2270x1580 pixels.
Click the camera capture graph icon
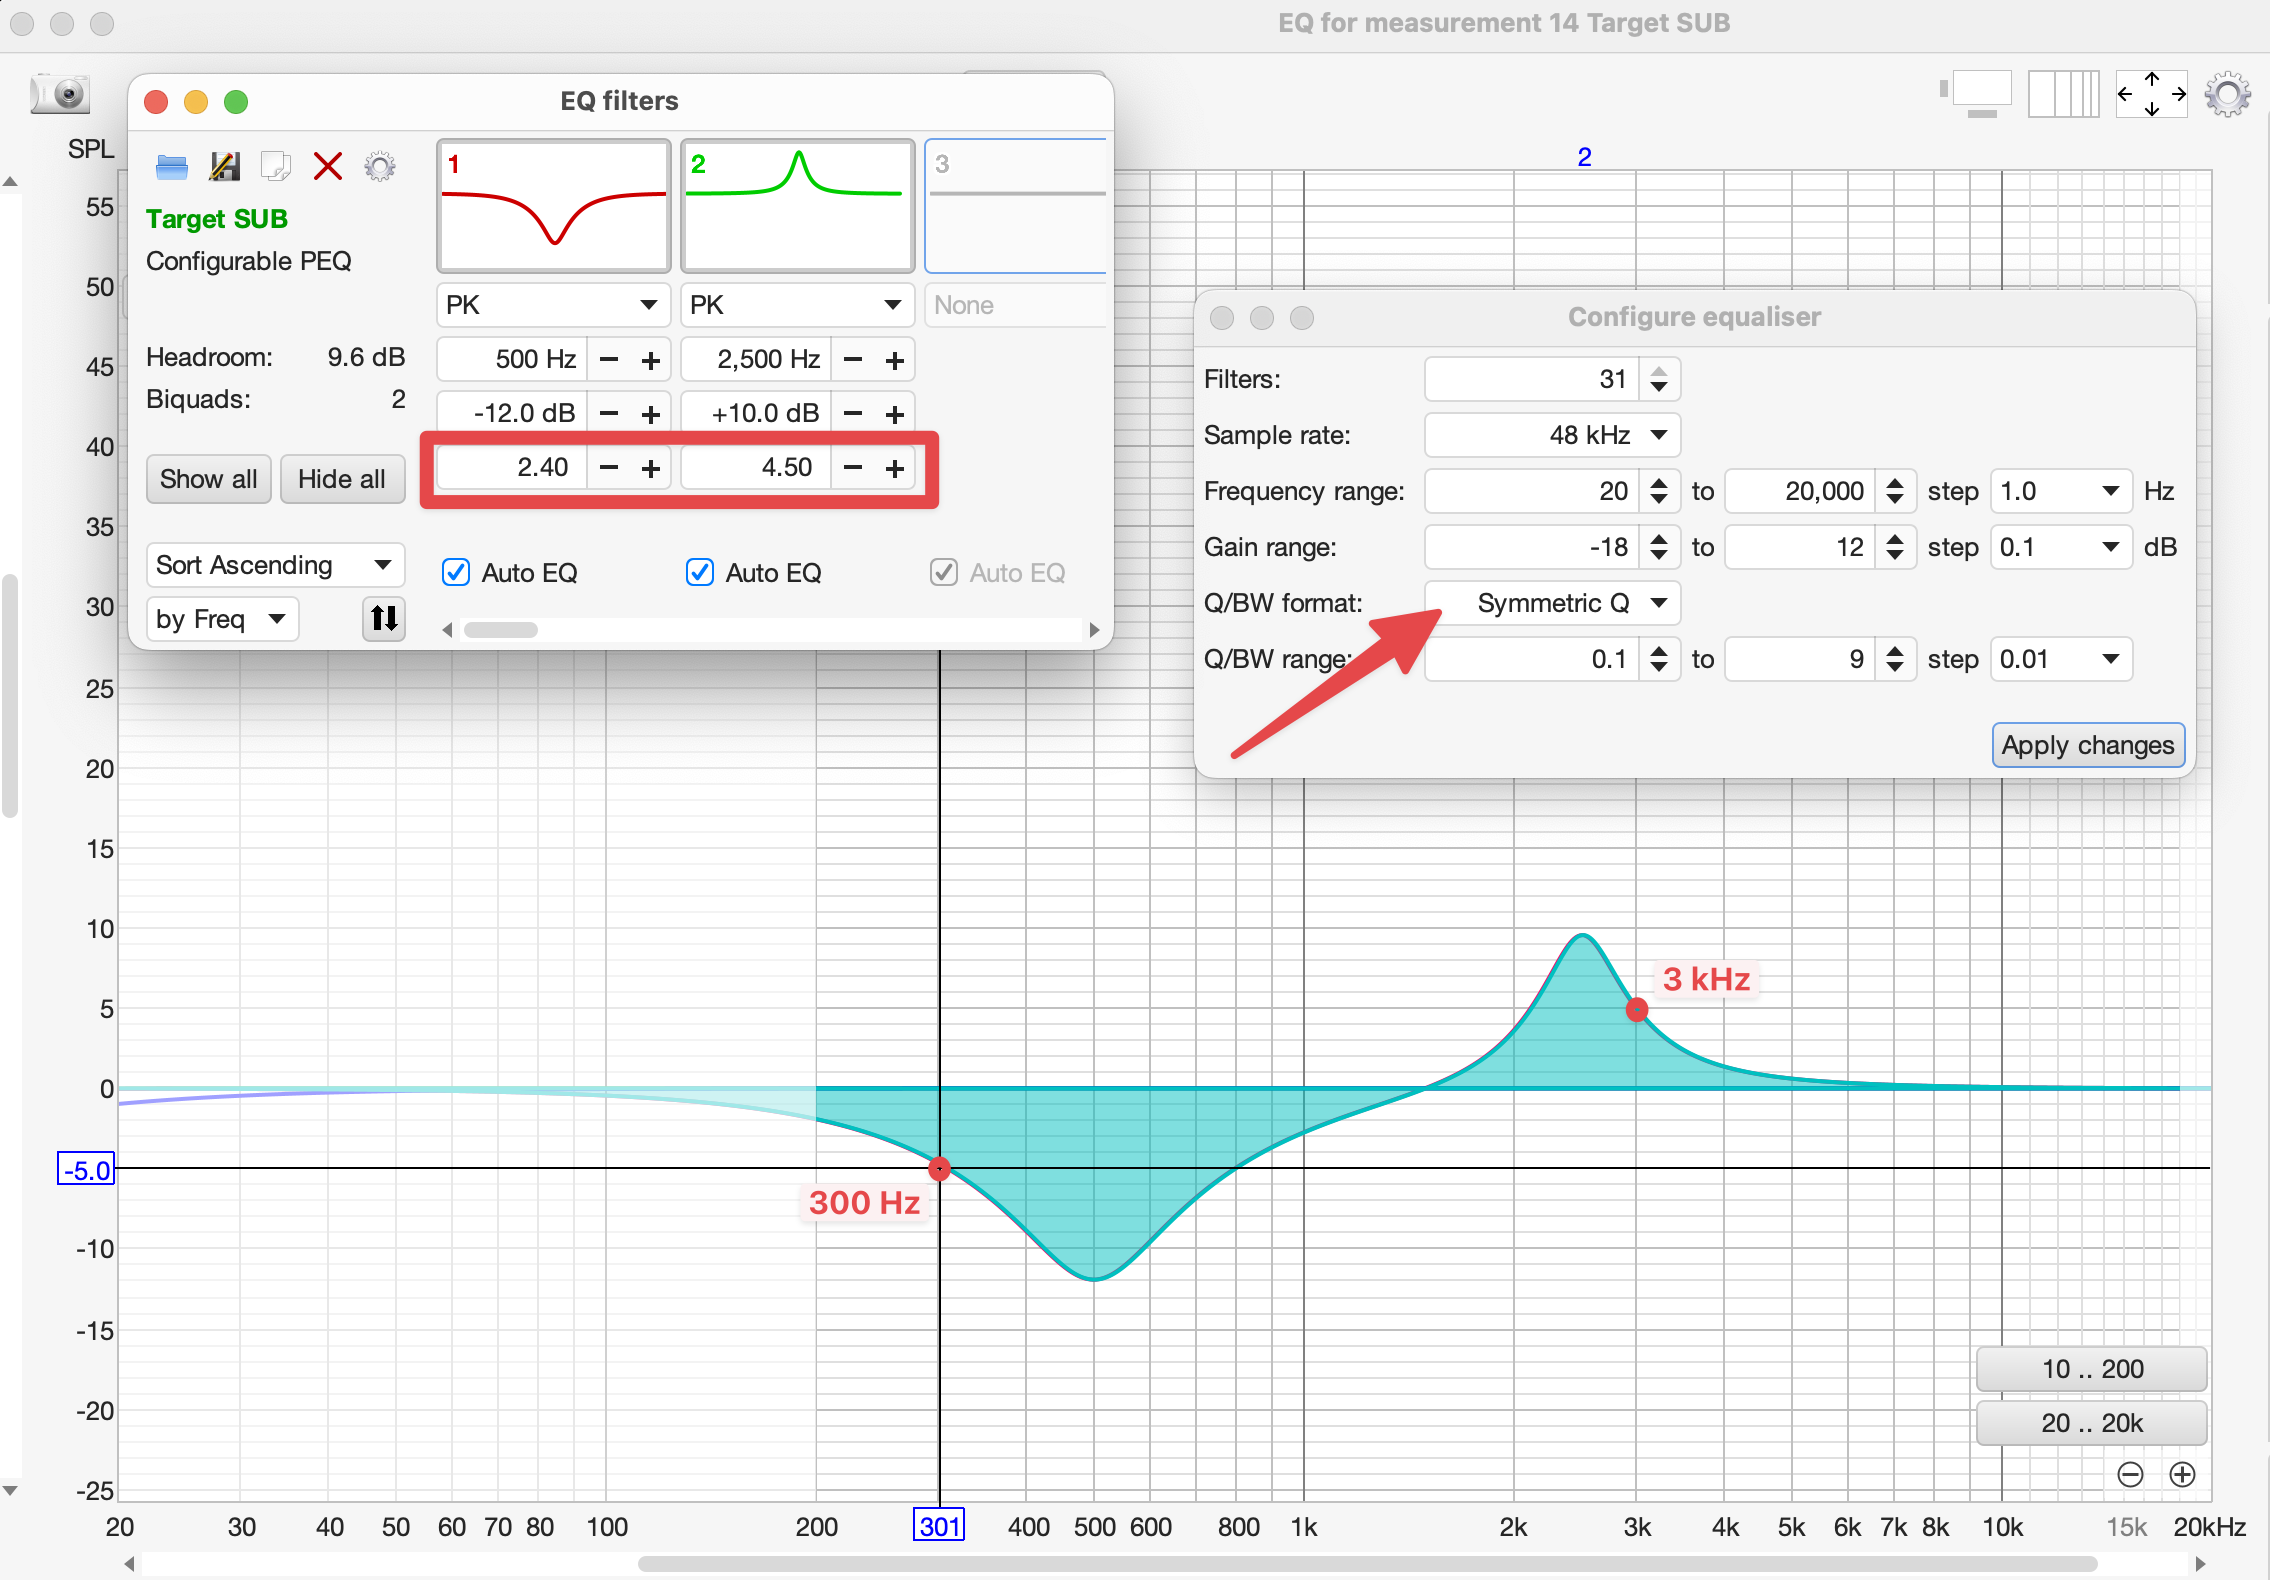pyautogui.click(x=60, y=94)
